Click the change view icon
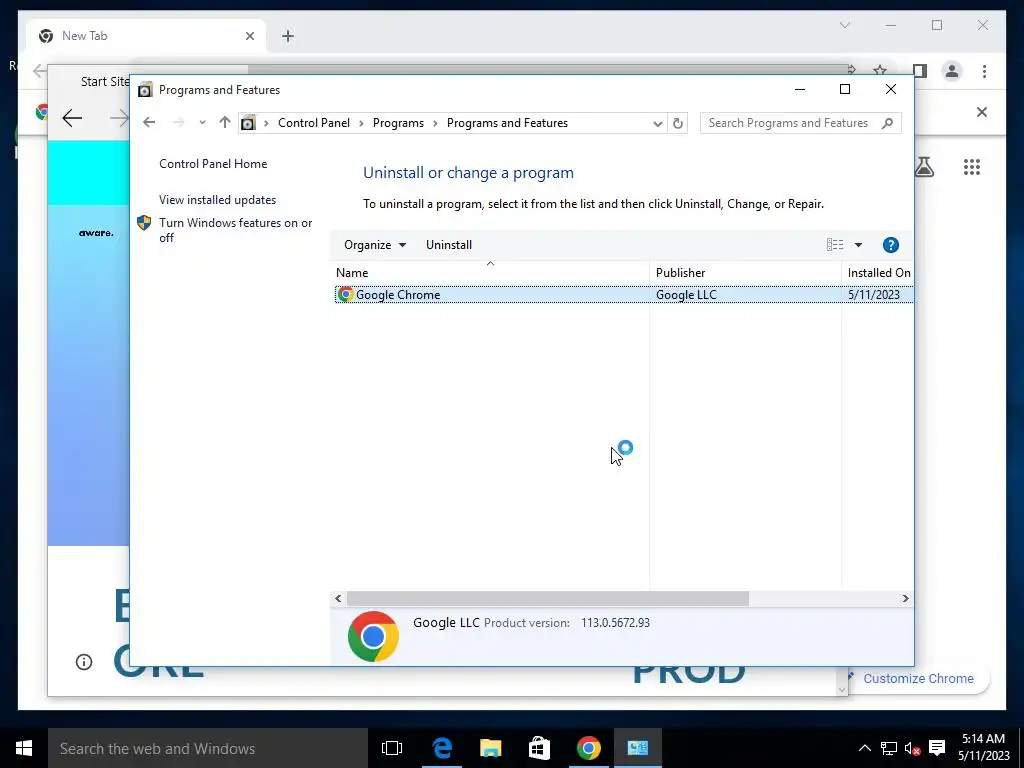Image resolution: width=1024 pixels, height=768 pixels. [835, 245]
